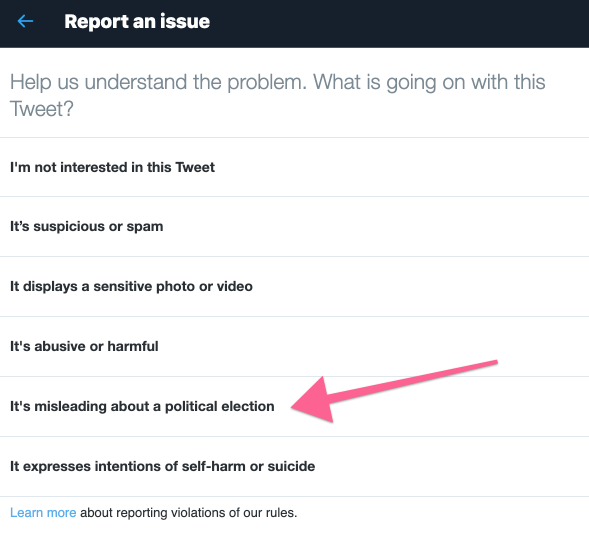This screenshot has height=546, width=589.
Task: Choose "It's suspicious or spam" option
Action: point(294,226)
